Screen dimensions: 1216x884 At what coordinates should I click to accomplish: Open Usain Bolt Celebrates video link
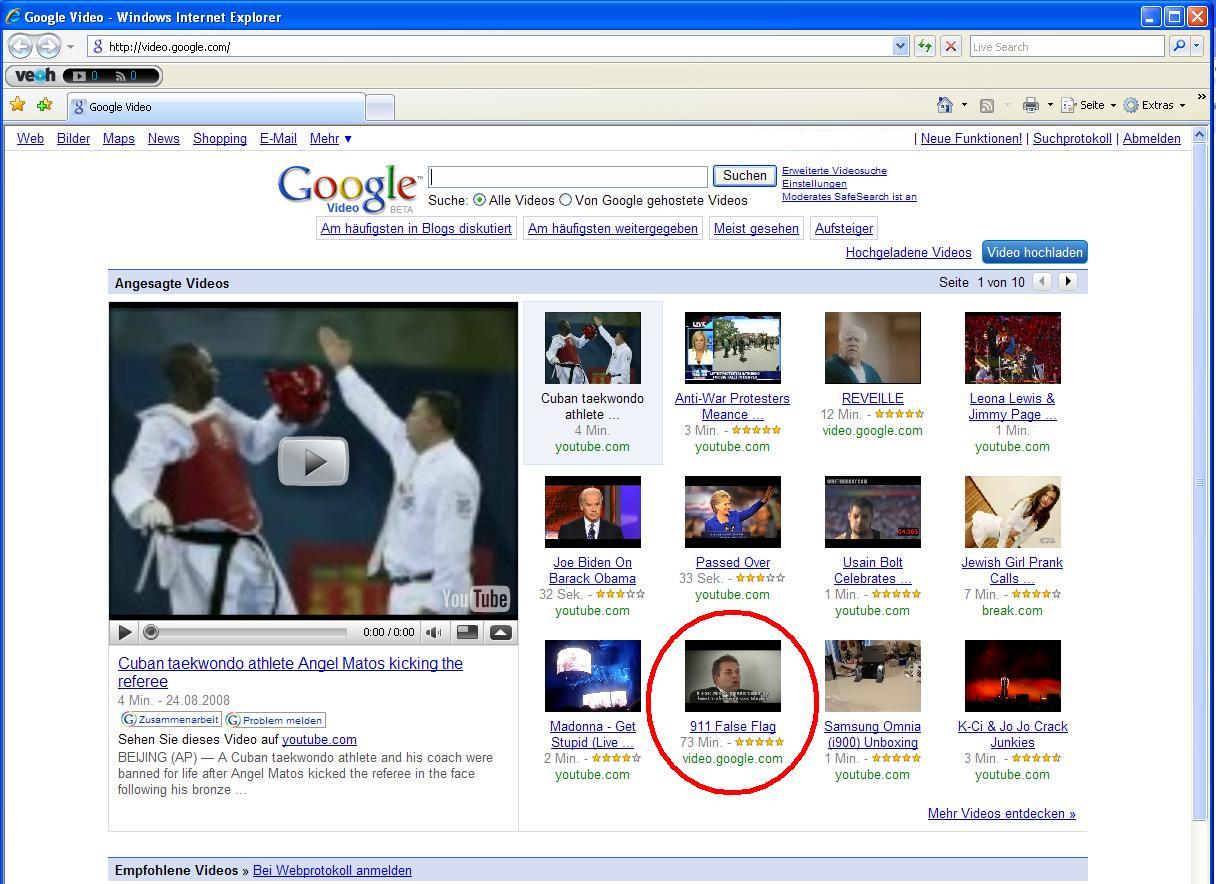[x=872, y=570]
